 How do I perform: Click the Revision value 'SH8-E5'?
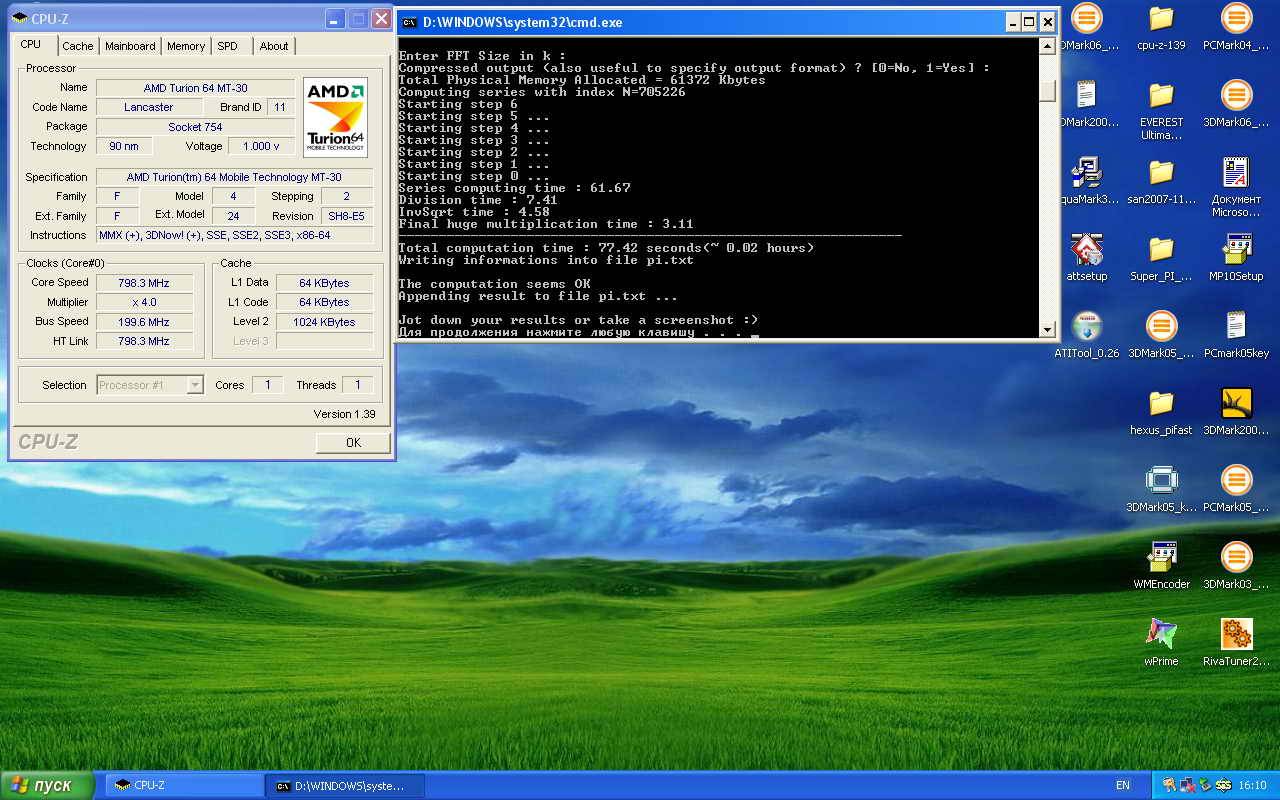(348, 216)
